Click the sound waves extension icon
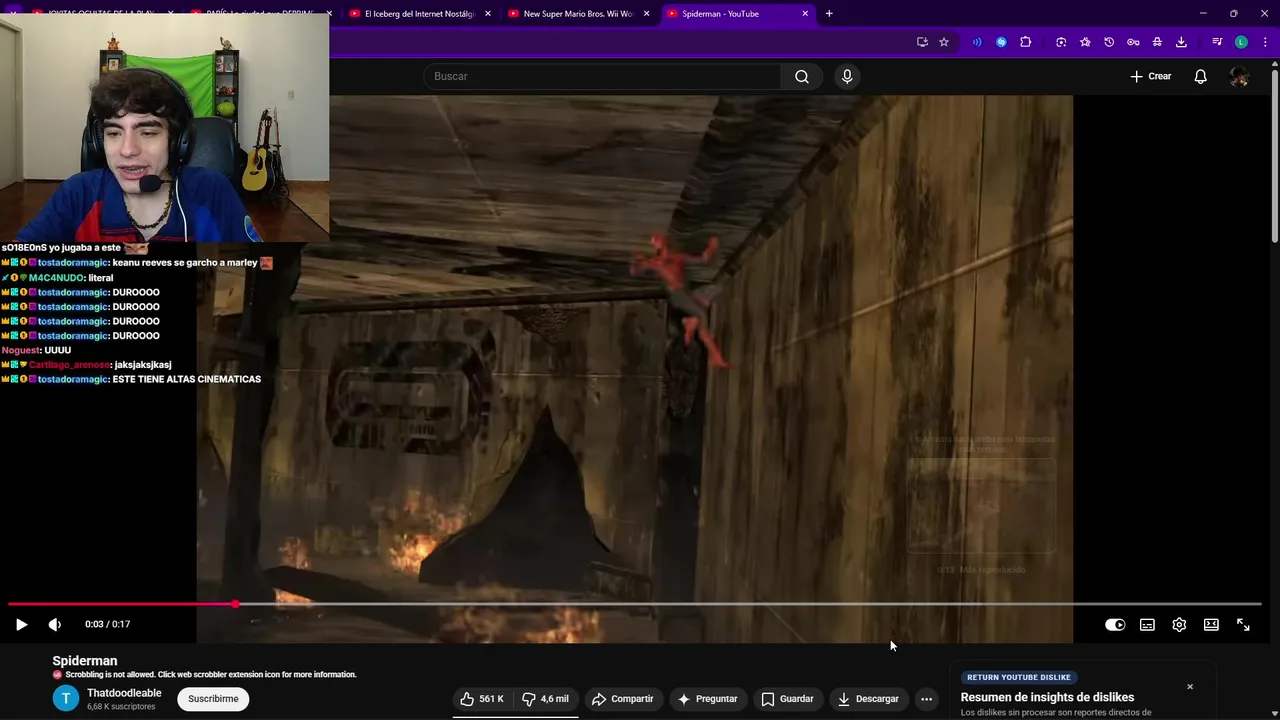This screenshot has width=1280, height=720. (977, 42)
